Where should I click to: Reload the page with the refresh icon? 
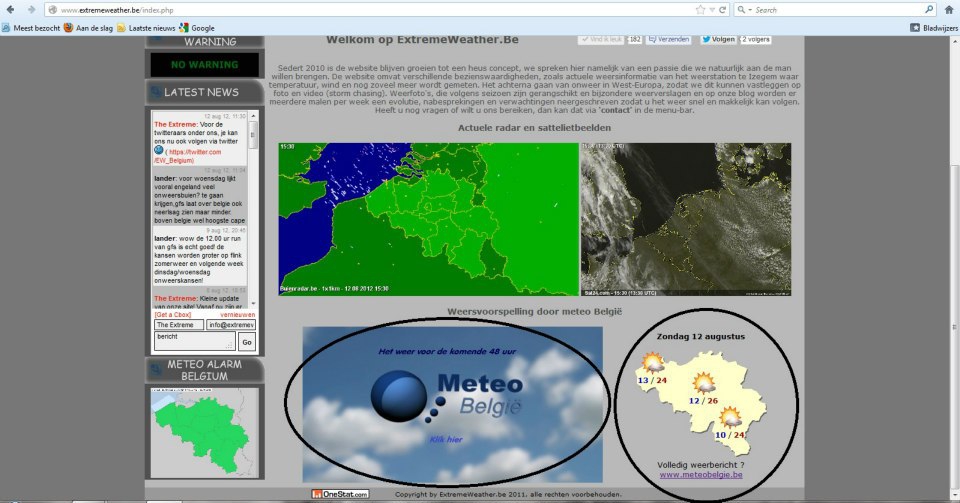coord(722,10)
